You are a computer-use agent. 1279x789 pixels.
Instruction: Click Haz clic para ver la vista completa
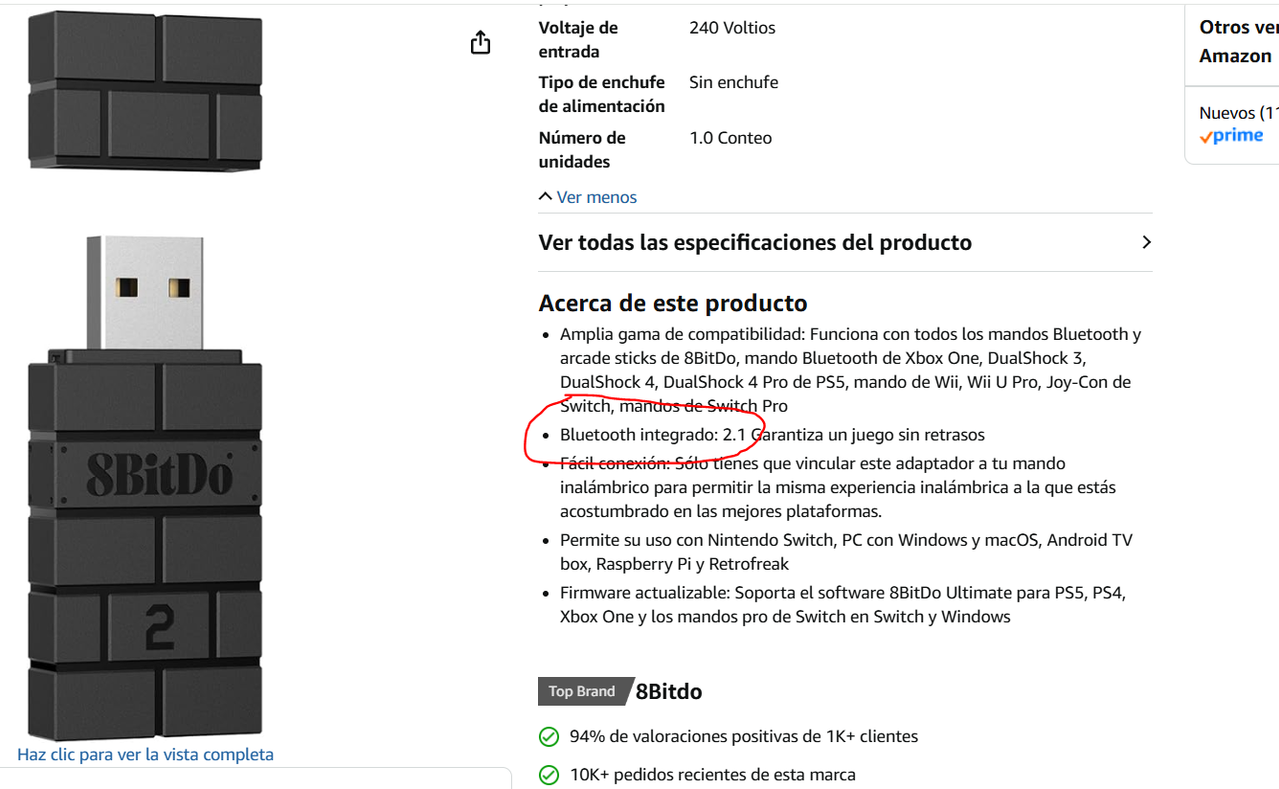[145, 755]
